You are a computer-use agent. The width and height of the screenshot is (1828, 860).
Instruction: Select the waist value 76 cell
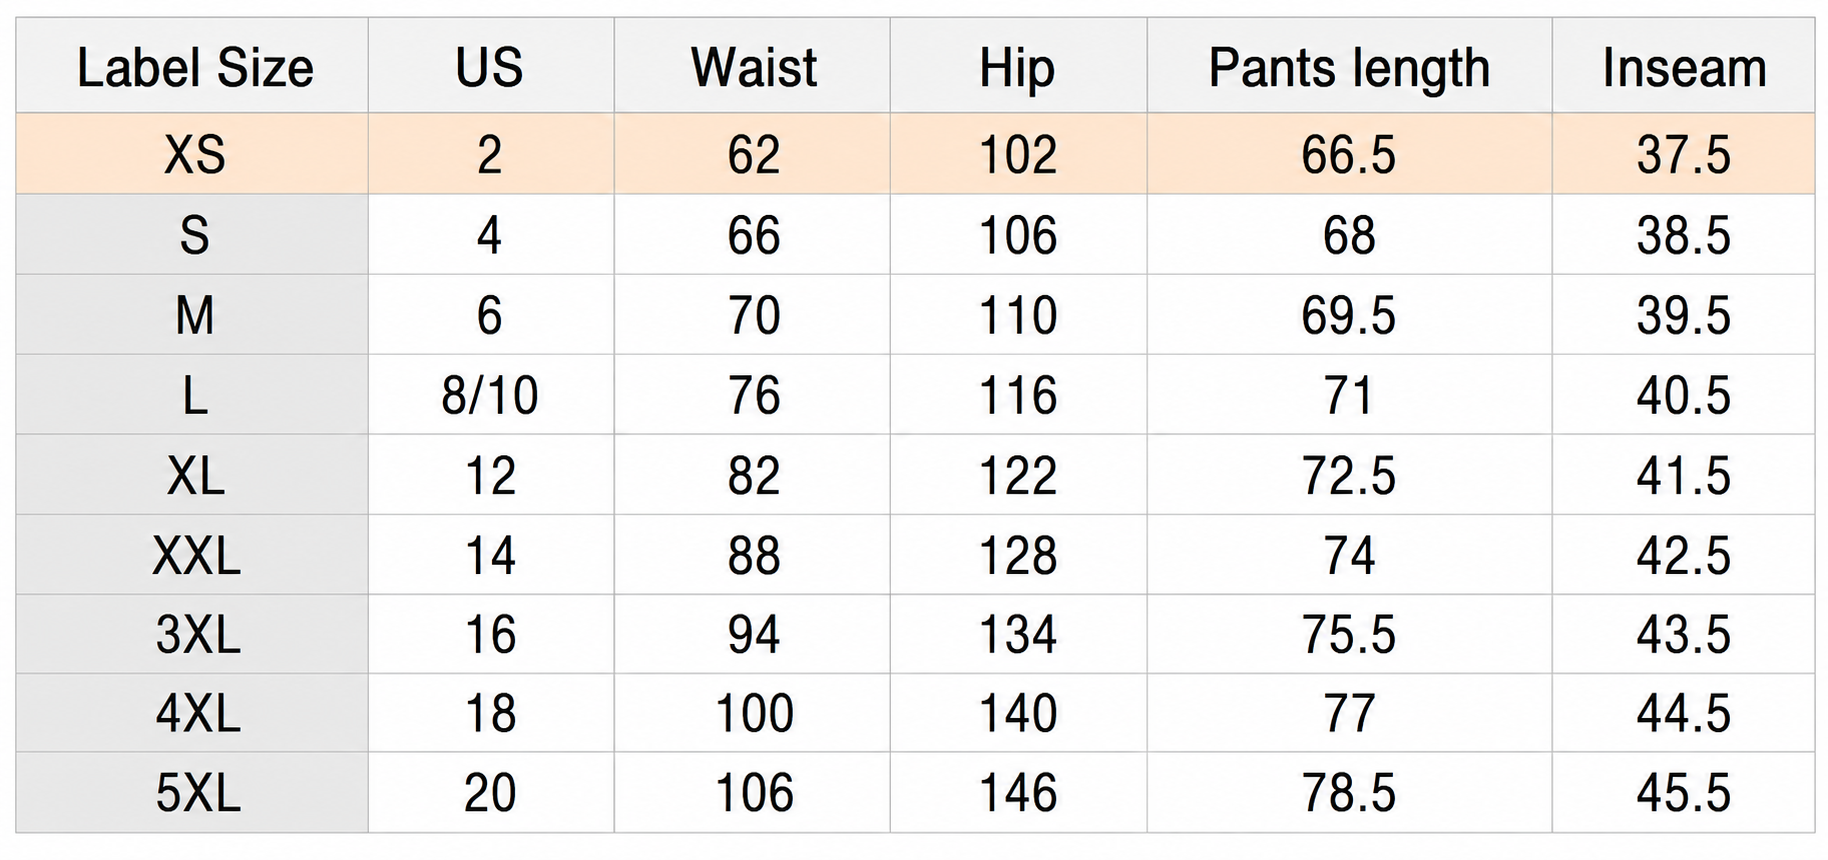(x=752, y=395)
